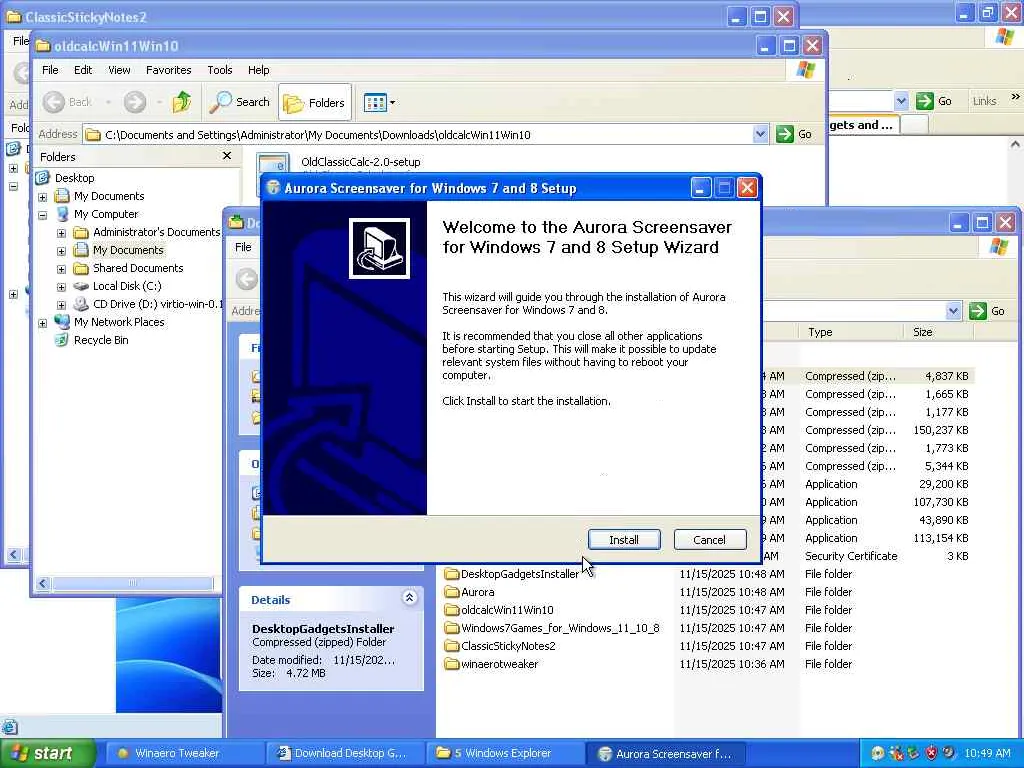The image size is (1024, 768).
Task: Select OldClassicCalc-2.0-setup file
Action: (x=360, y=162)
